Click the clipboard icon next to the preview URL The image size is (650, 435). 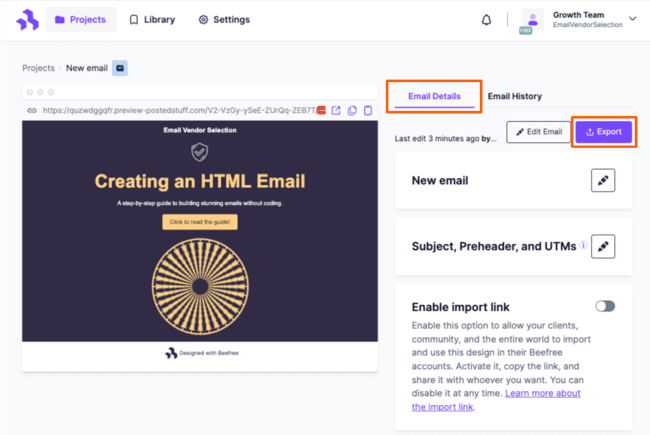368,110
